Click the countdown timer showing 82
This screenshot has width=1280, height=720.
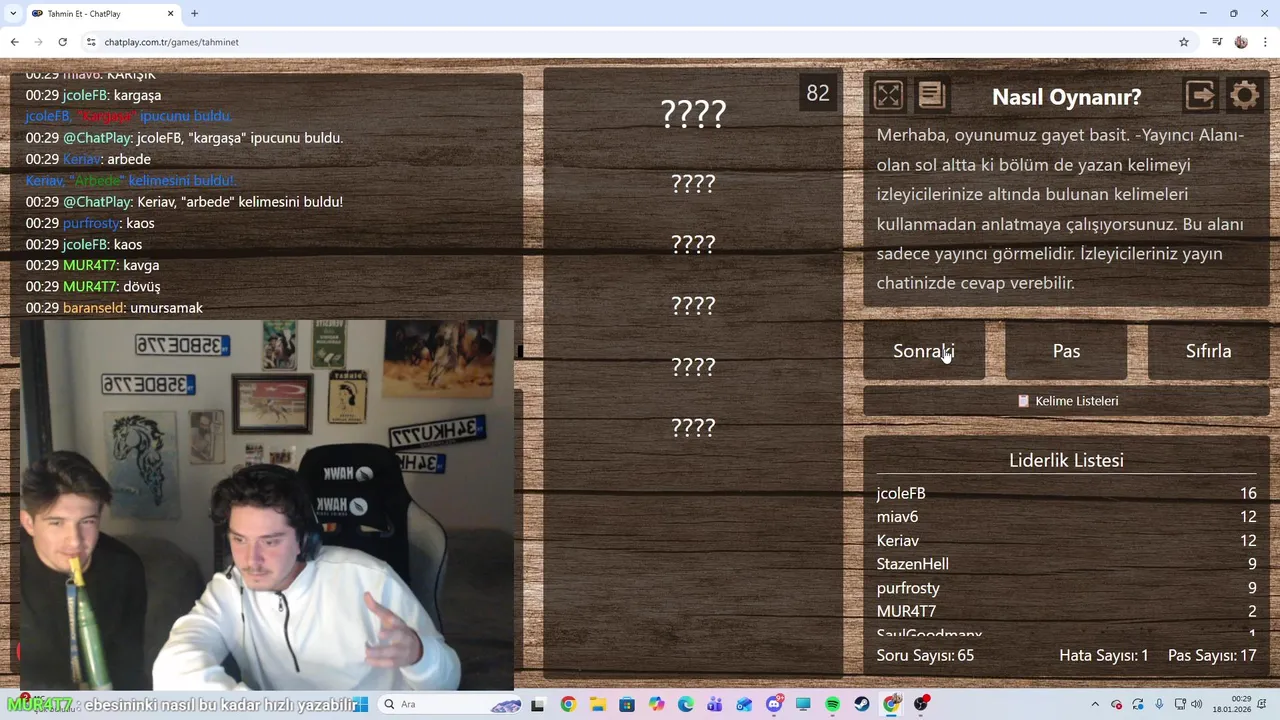click(818, 93)
